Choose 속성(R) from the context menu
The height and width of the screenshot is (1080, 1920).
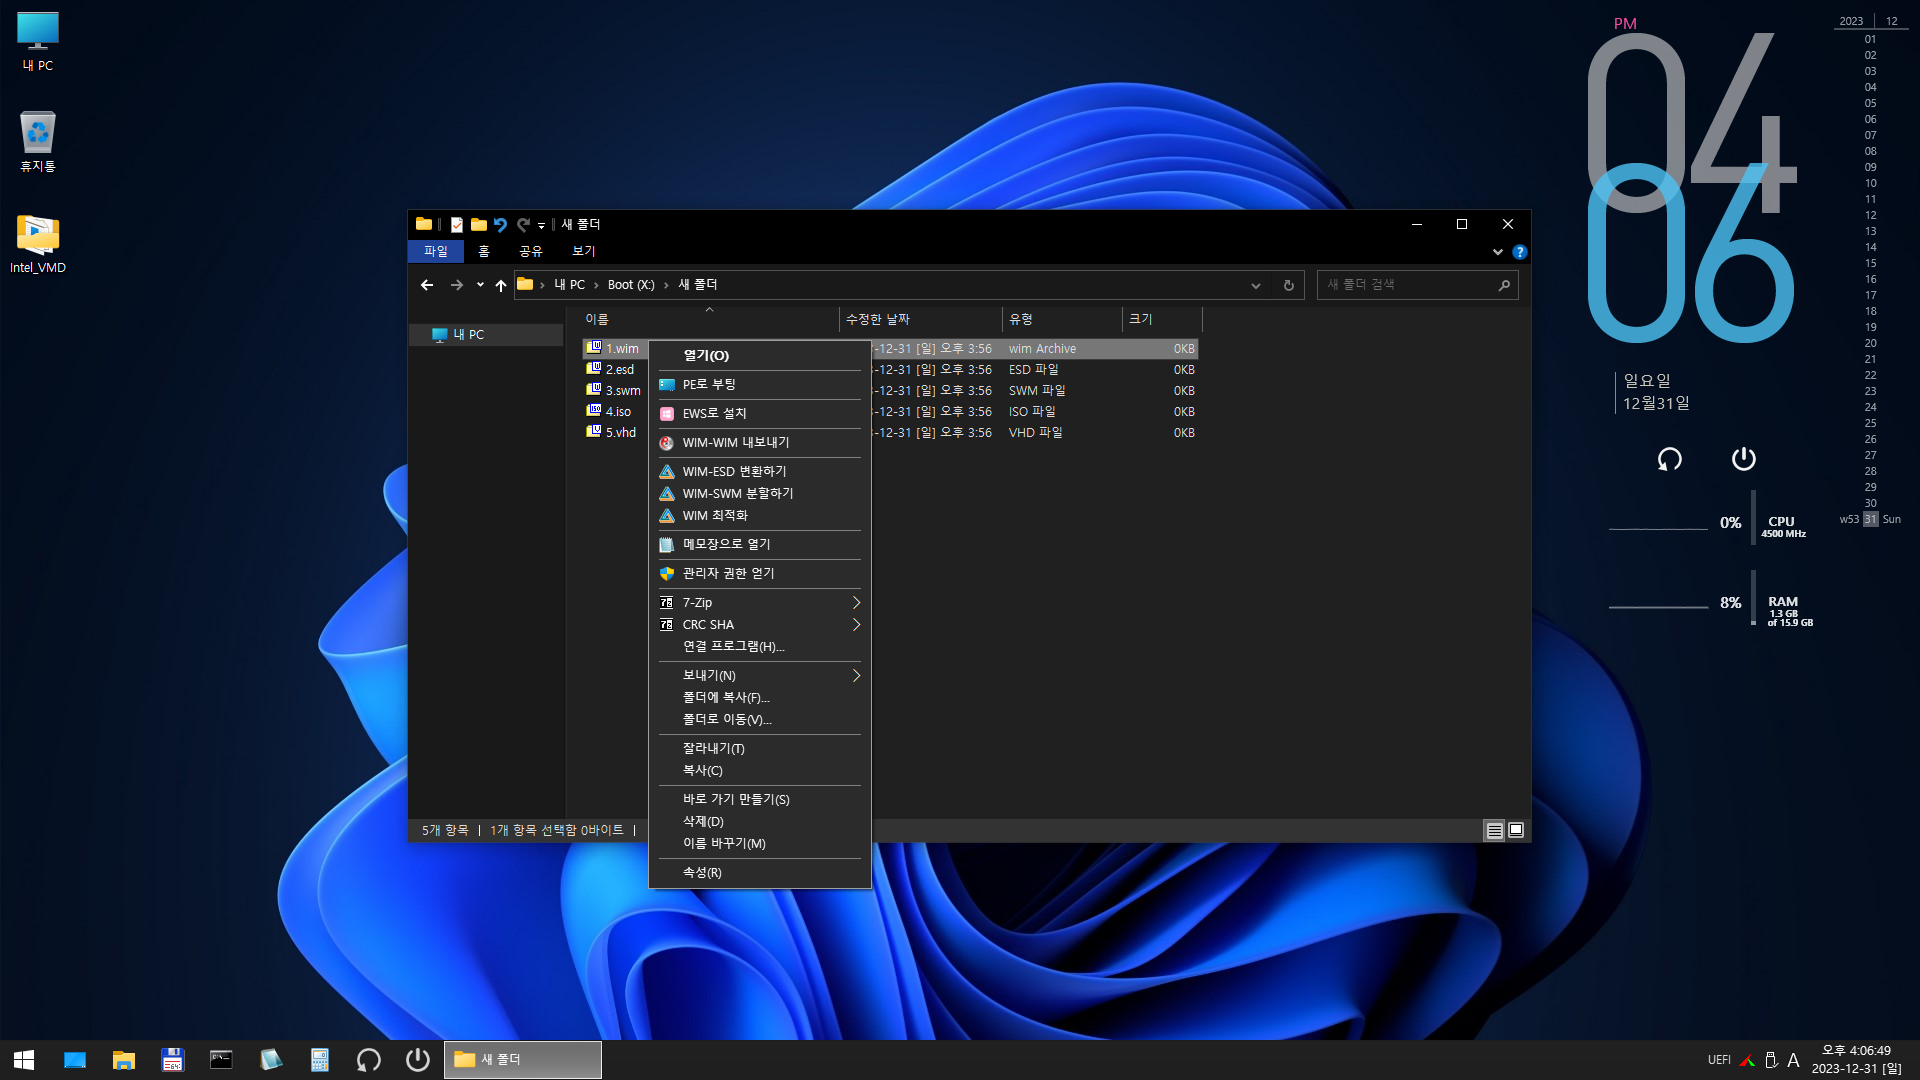pos(760,873)
